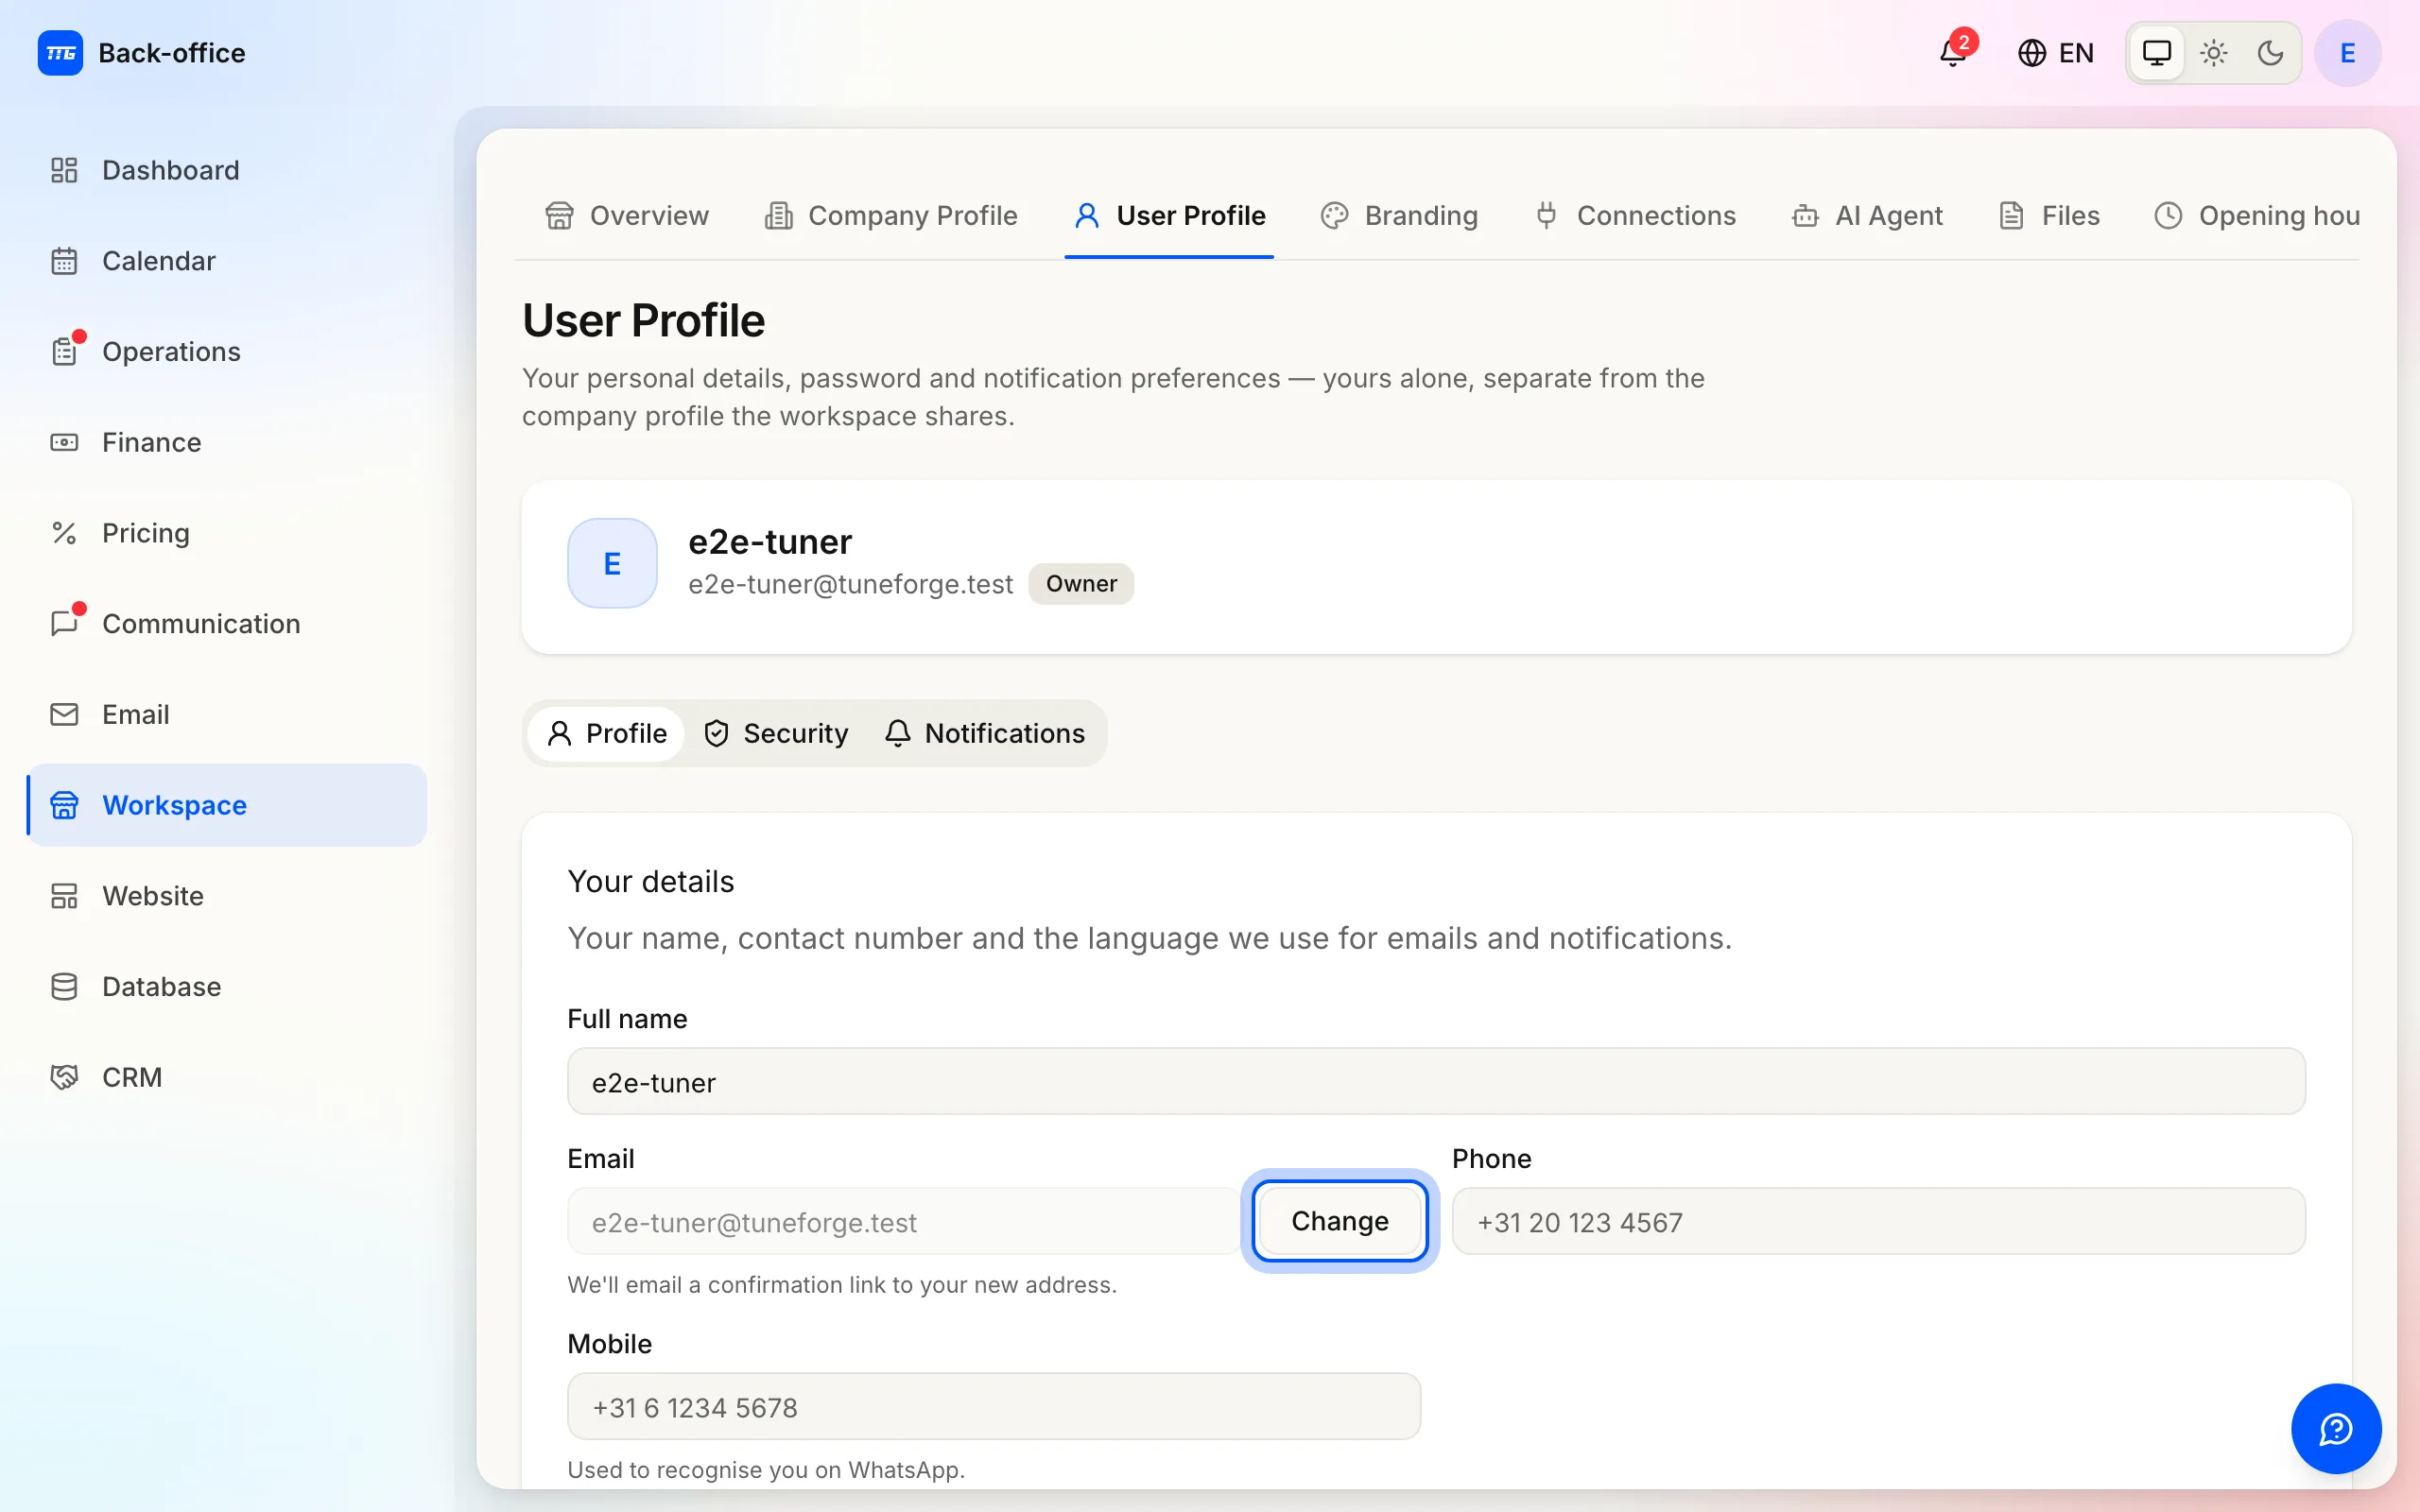The width and height of the screenshot is (2420, 1512).
Task: Open Operations section in sidebar
Action: point(227,352)
